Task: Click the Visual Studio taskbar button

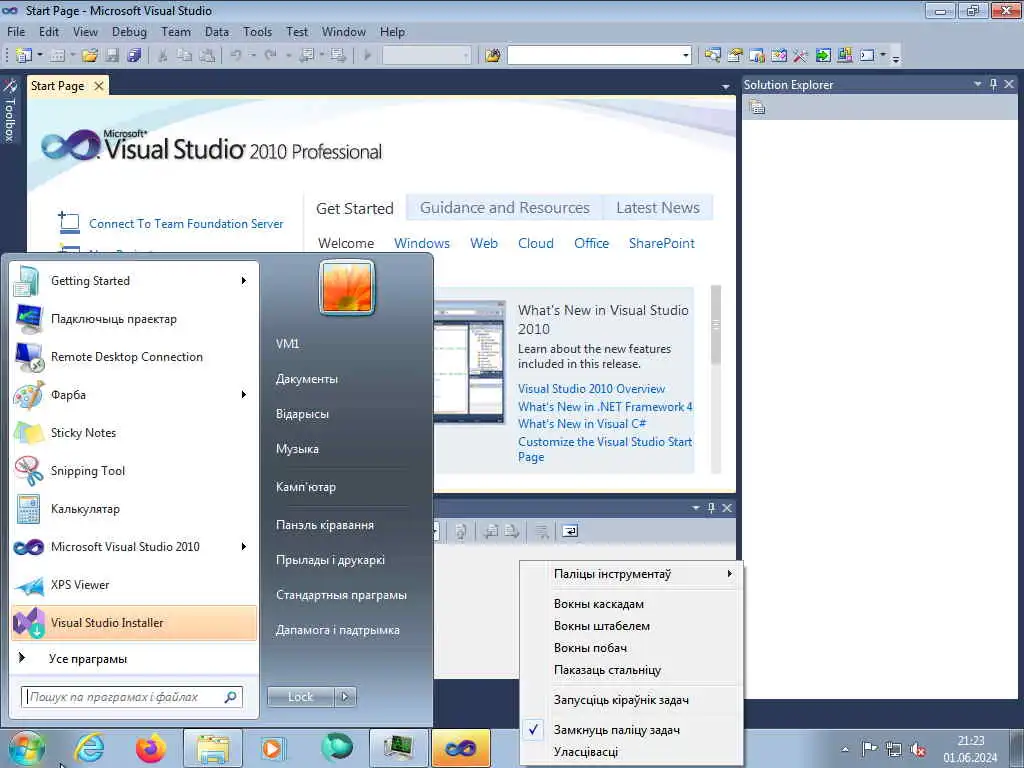Action: click(461, 748)
